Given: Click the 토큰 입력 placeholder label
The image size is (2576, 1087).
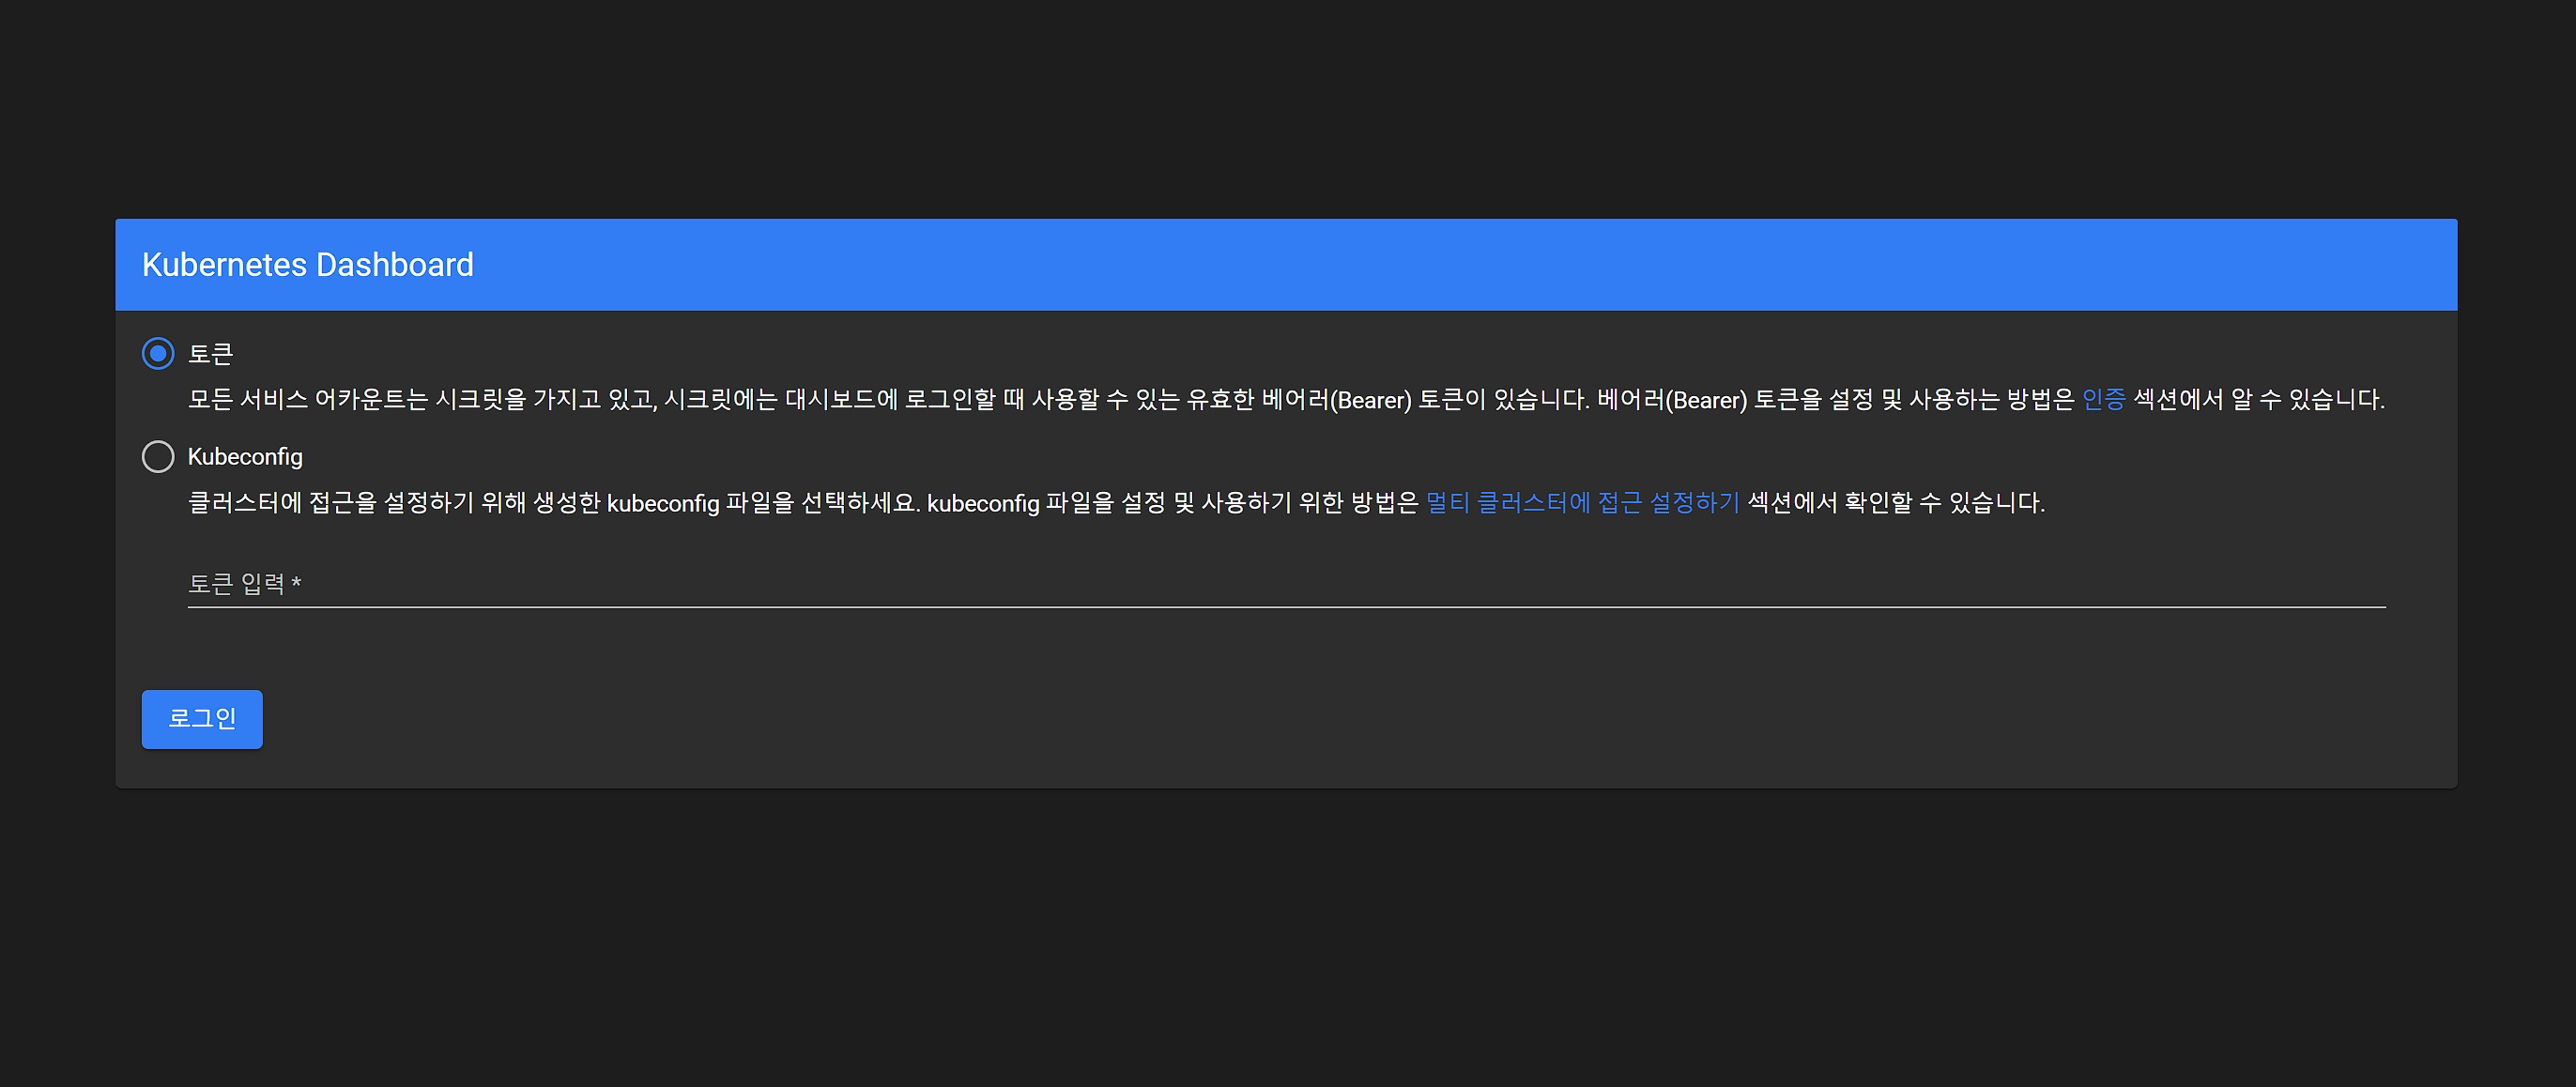Looking at the screenshot, I should click(236, 584).
